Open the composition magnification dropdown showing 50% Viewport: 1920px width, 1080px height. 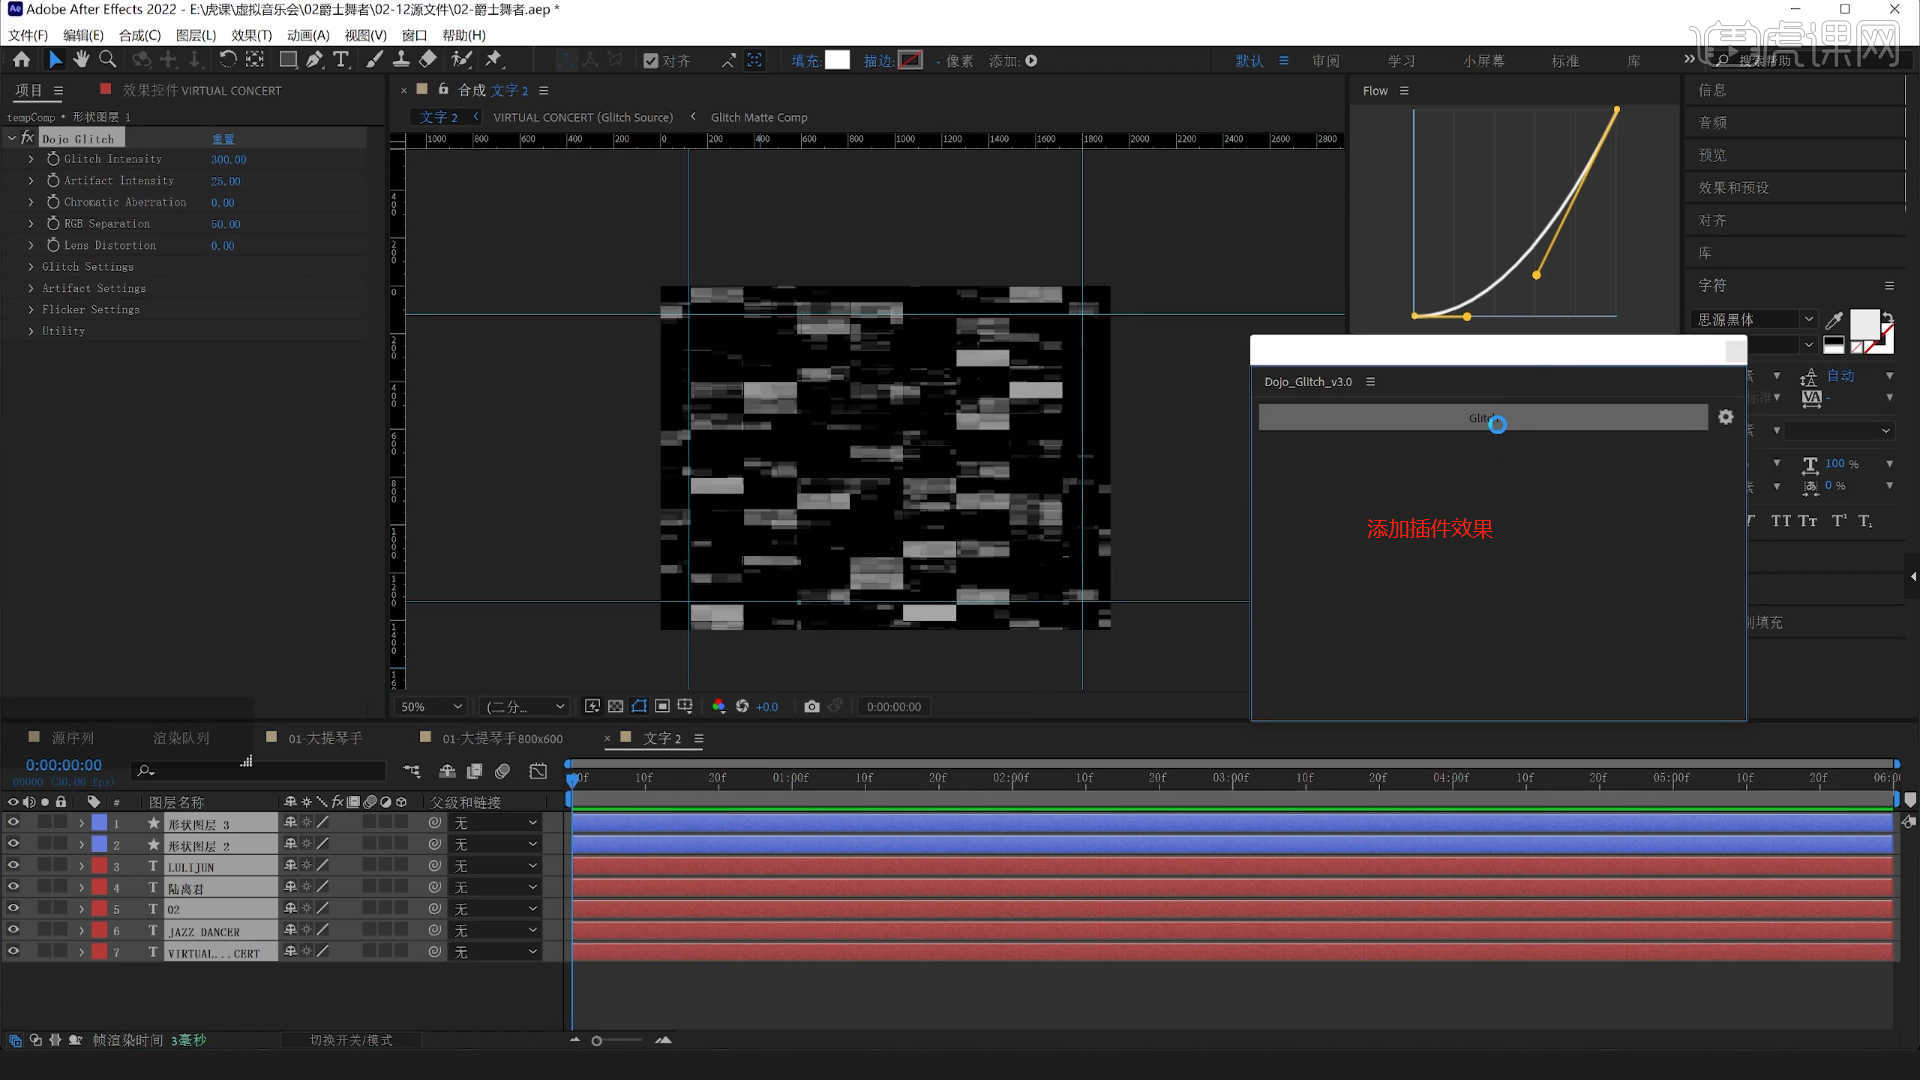coord(429,706)
